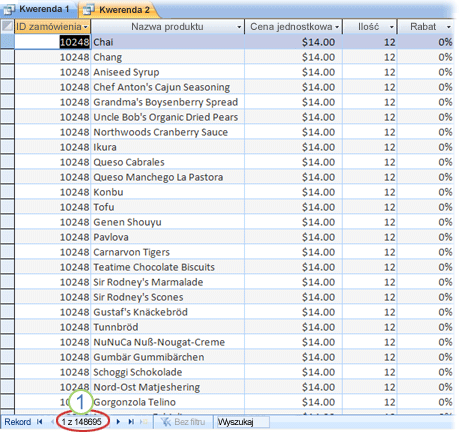Click the select-all box in the datasheet corner
The height and width of the screenshot is (432, 459).
(x=7, y=26)
